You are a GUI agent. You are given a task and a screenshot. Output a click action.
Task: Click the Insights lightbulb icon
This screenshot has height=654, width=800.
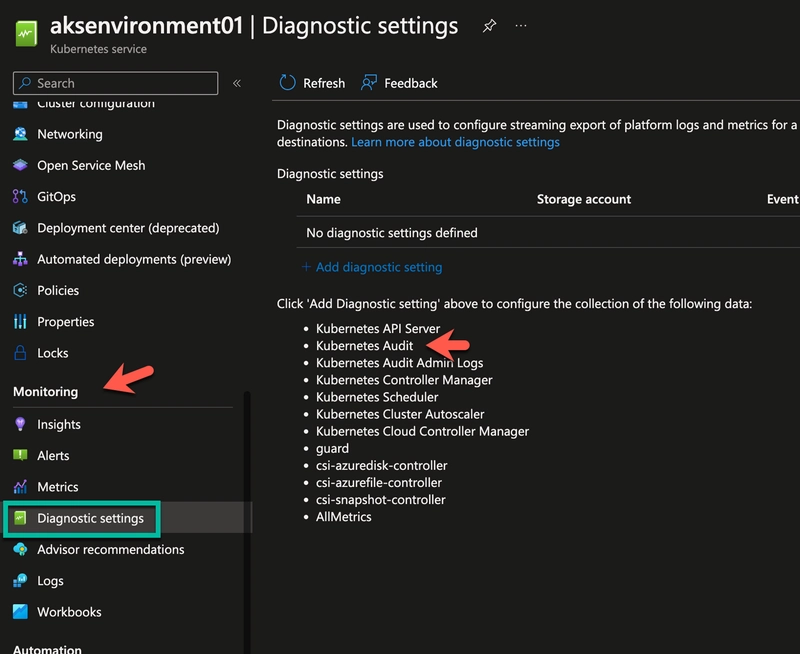point(20,424)
